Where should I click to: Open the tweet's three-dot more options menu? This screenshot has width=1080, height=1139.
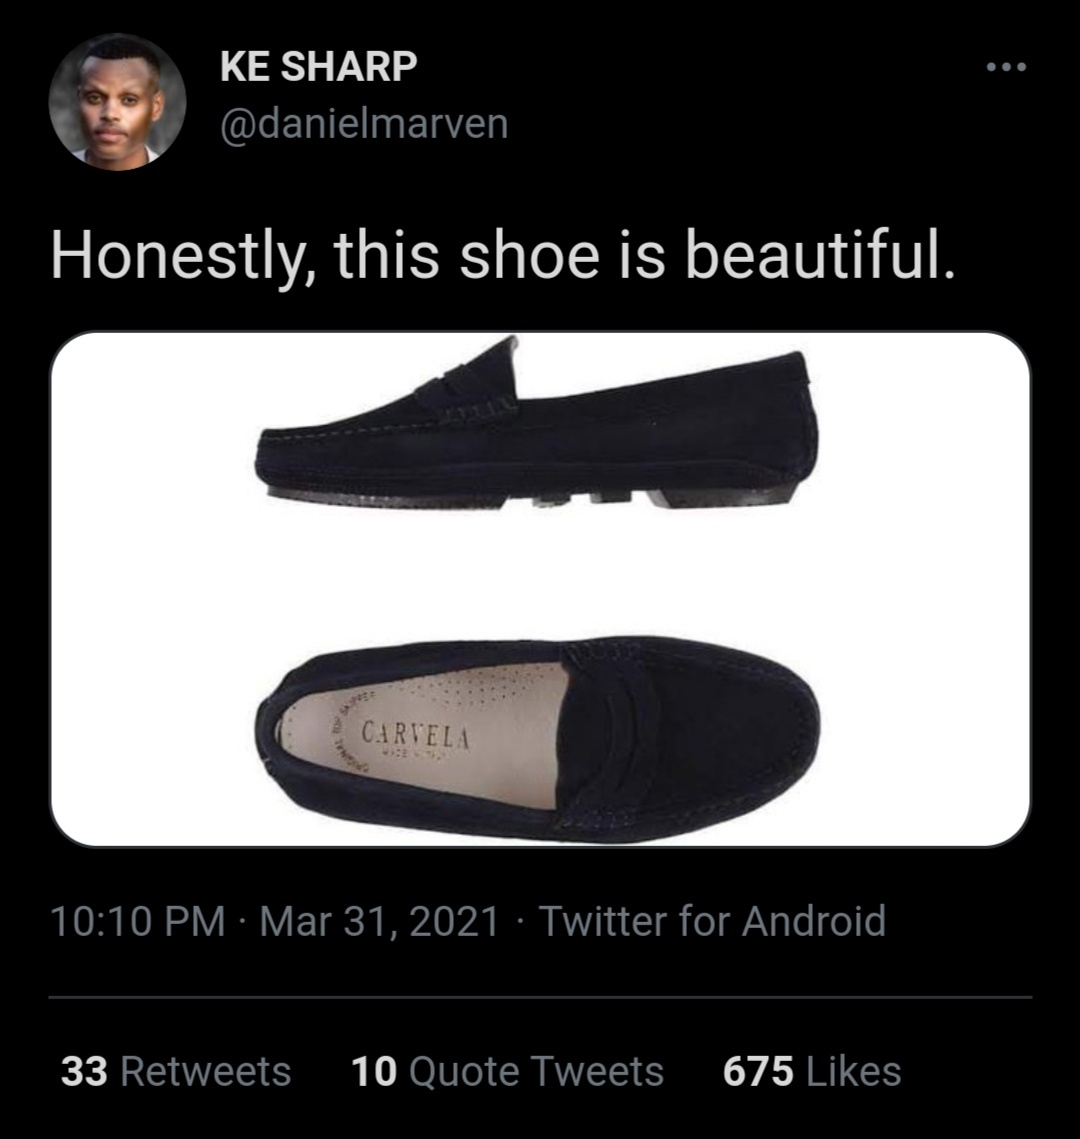pyautogui.click(x=1004, y=68)
